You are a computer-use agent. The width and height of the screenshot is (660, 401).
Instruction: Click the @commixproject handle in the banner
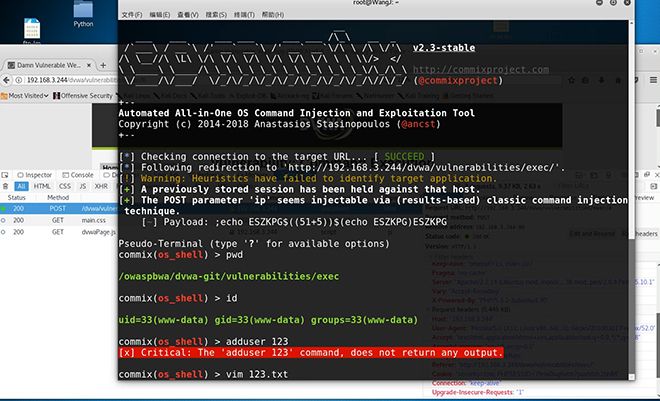[x=458, y=80]
